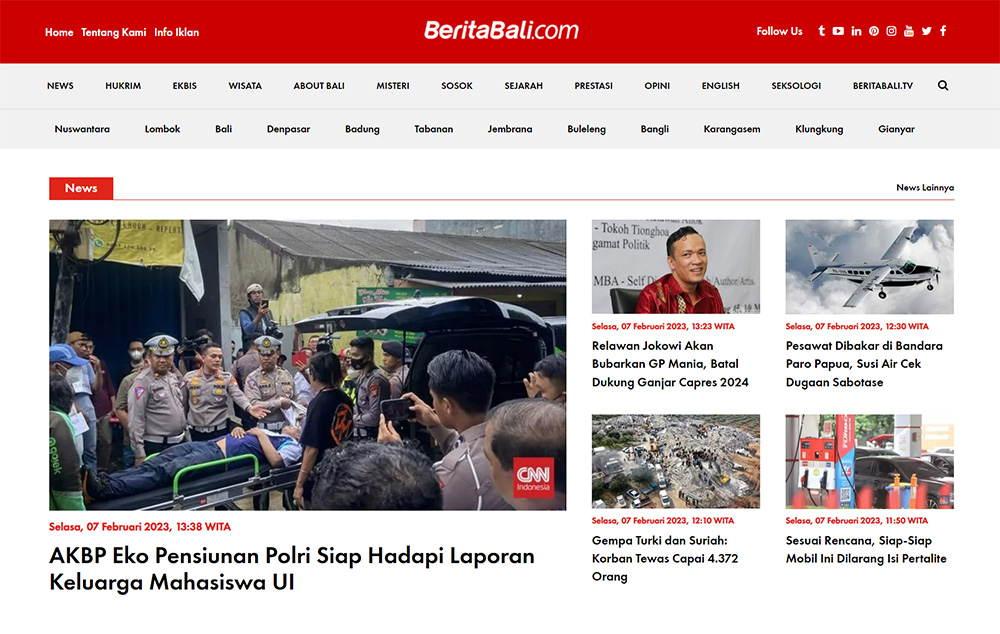
Task: Select the HUKRIM menu item
Action: click(123, 85)
